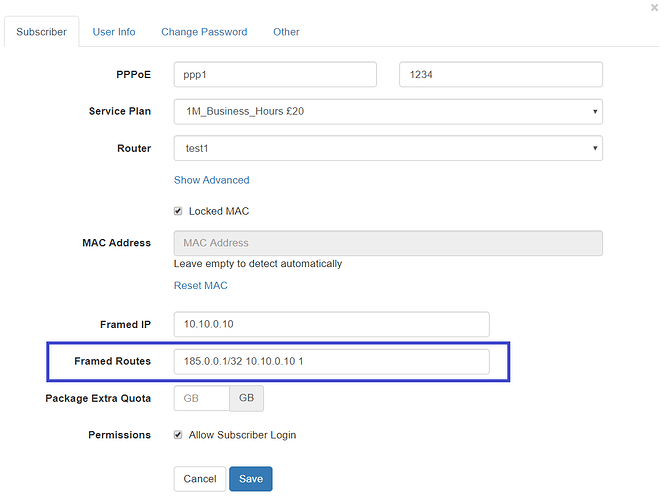Screen dimensions: 664x500
Task: Click the Framed IP field
Action: point(332,324)
